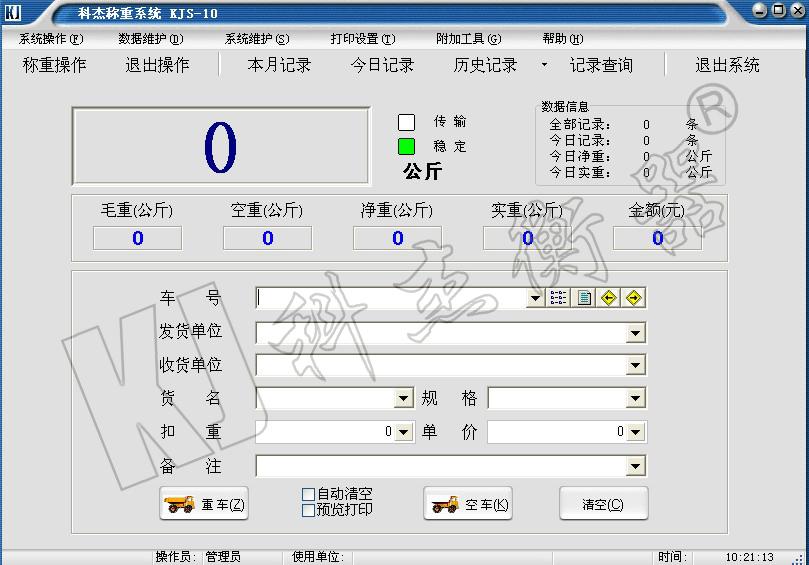The width and height of the screenshot is (809, 565).
Task: Expand the 发货单位 dropdown
Action: pyautogui.click(x=636, y=333)
